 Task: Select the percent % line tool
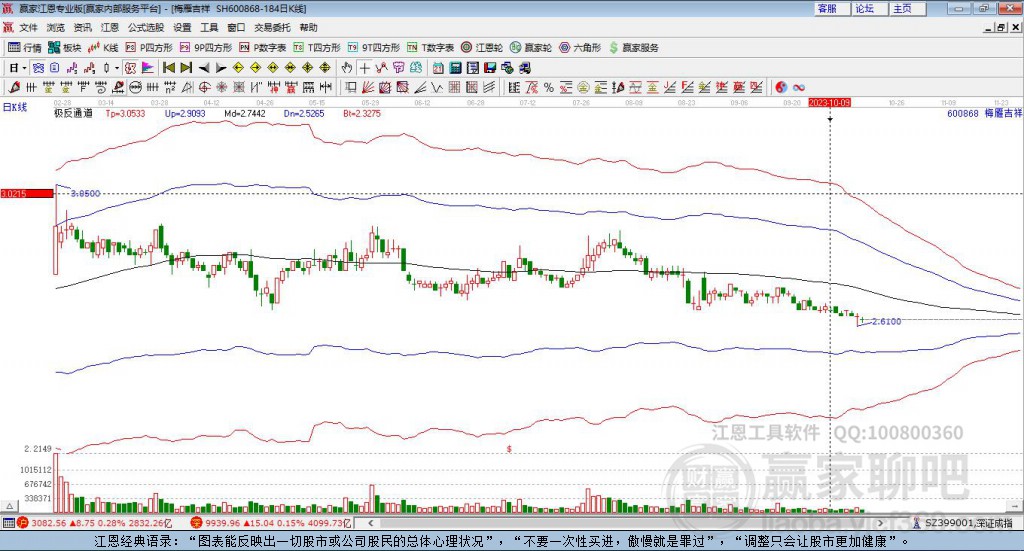(x=549, y=87)
